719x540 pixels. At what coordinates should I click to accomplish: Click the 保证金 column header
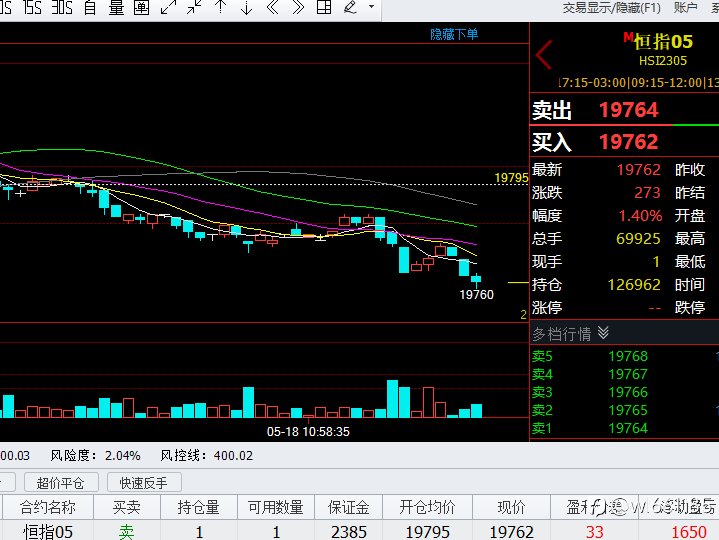click(348, 507)
